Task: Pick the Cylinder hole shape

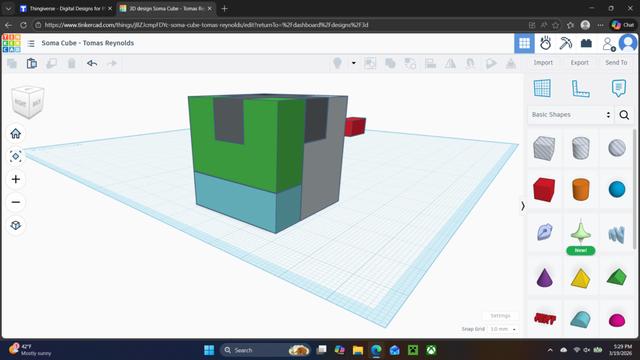Action: point(580,148)
